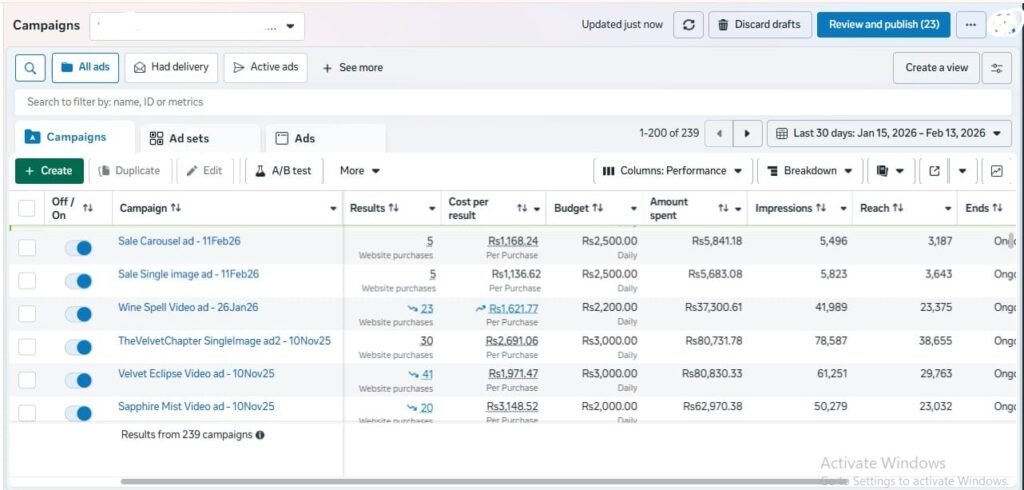Expand the Breakdown dropdown
1024x490 pixels.
click(x=810, y=171)
